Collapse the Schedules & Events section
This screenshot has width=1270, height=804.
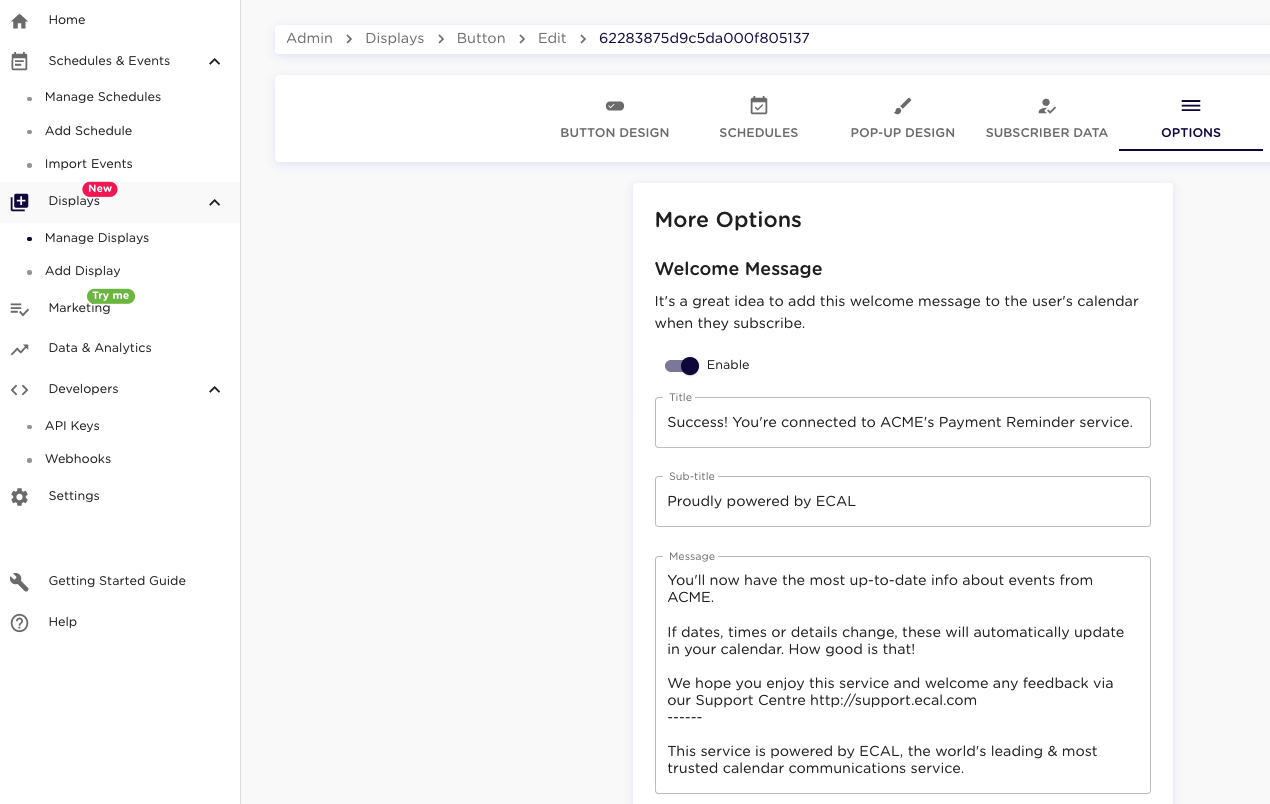click(x=214, y=62)
